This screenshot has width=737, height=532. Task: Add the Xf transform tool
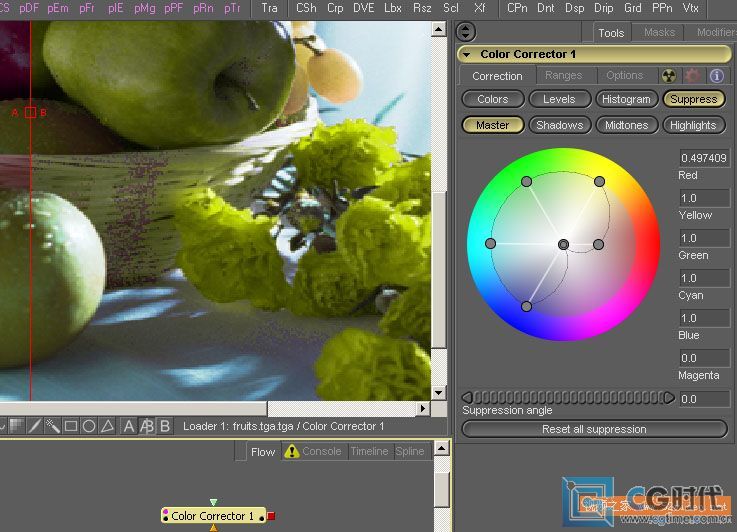click(479, 8)
